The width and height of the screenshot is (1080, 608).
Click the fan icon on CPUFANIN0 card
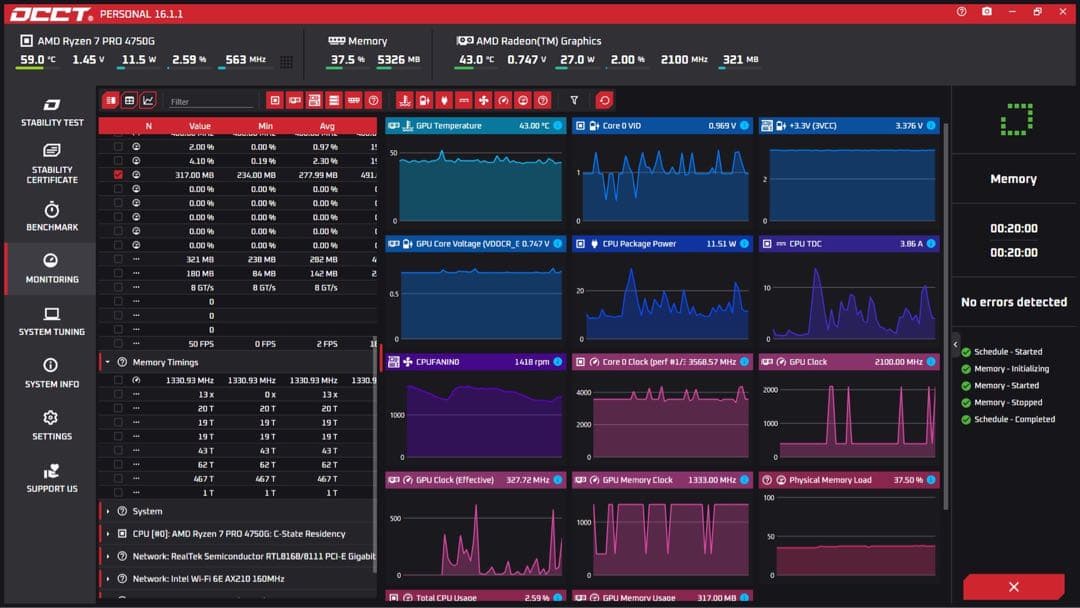(408, 361)
